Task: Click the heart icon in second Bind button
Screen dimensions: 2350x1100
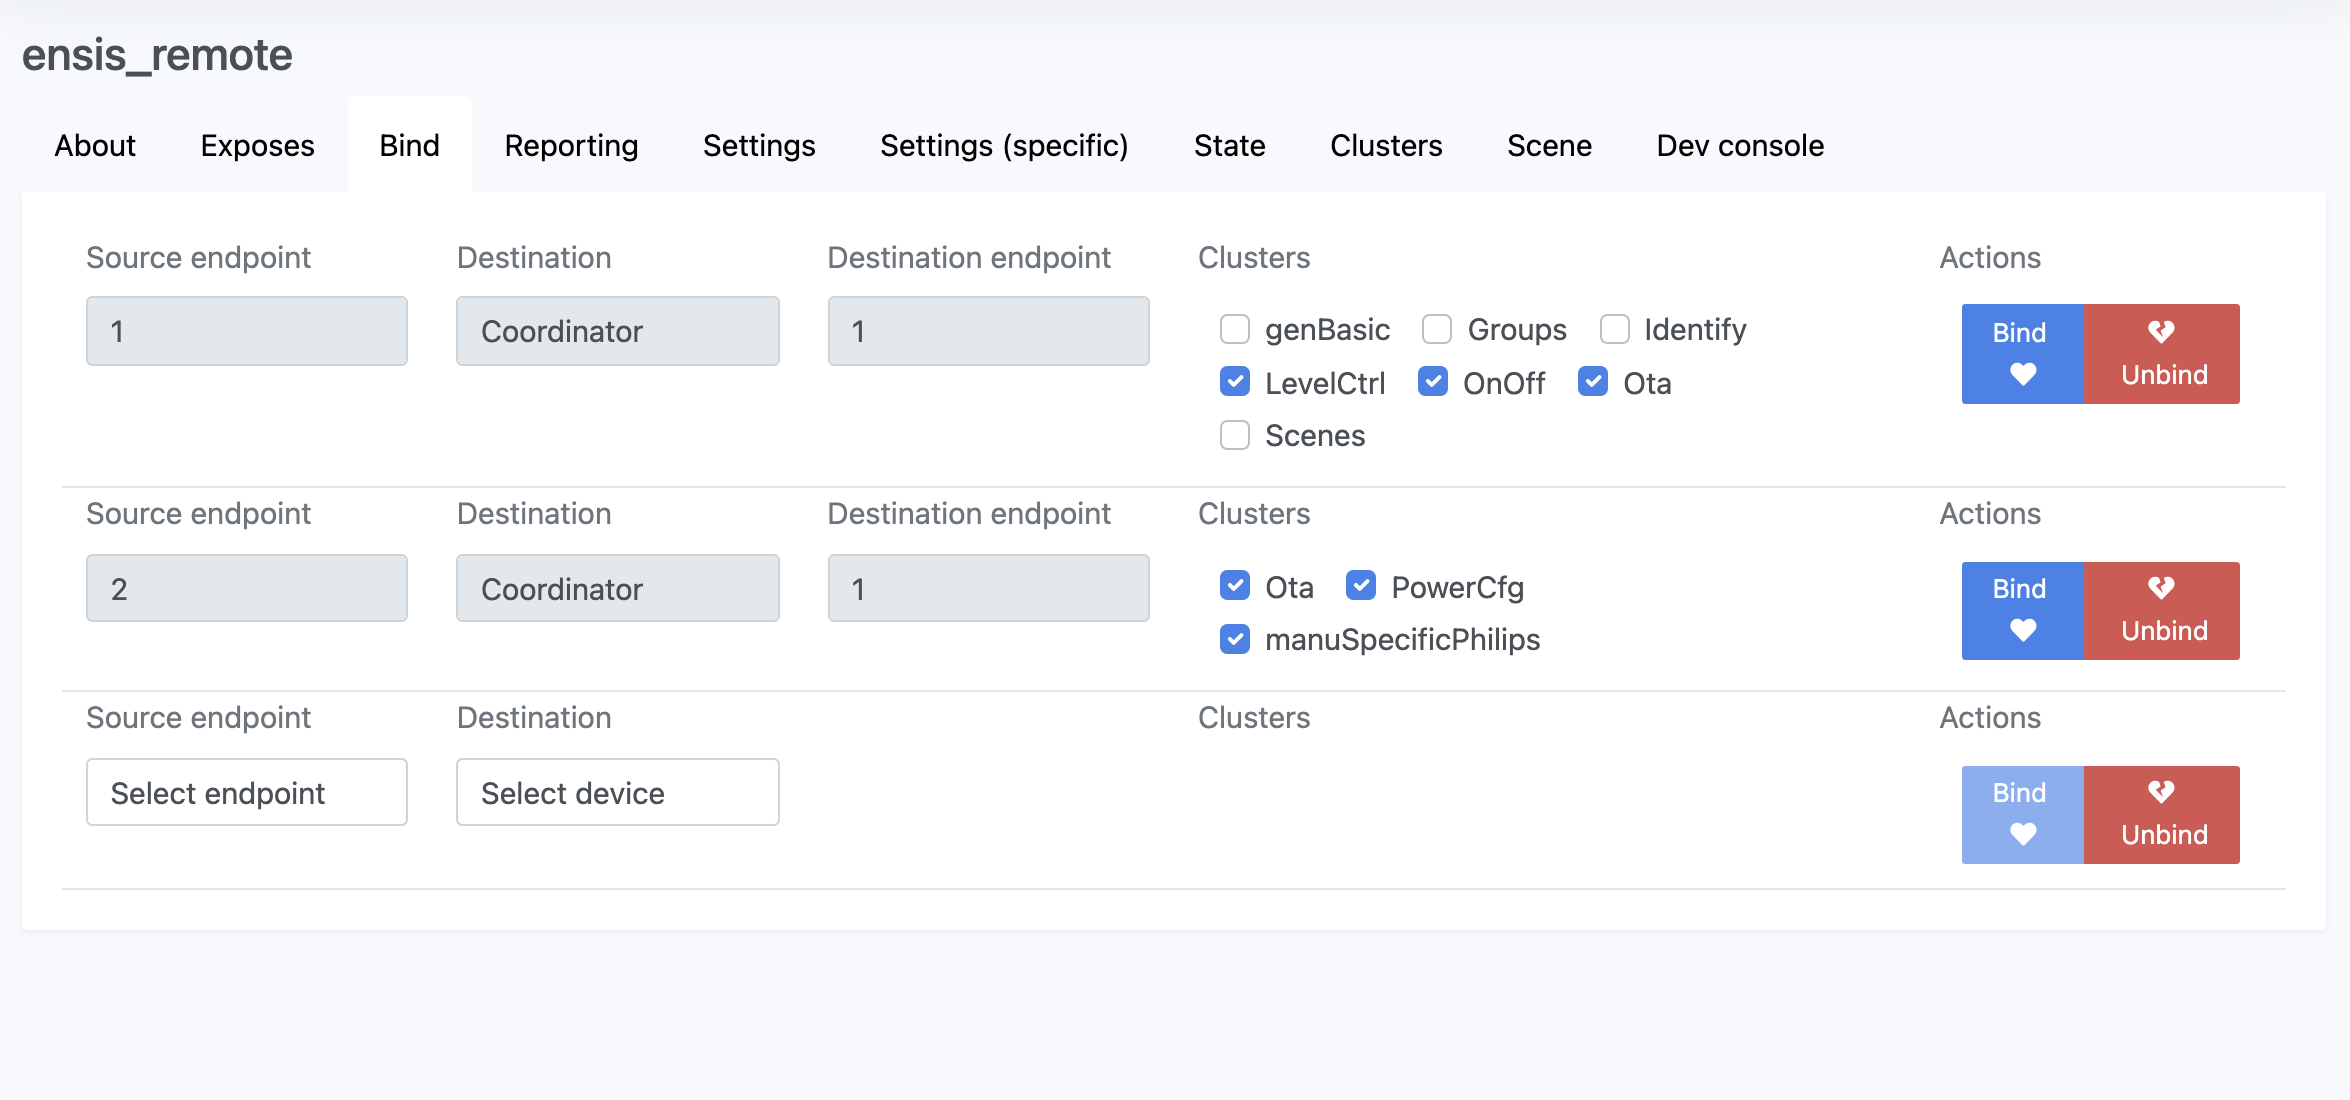Action: coord(2022,631)
